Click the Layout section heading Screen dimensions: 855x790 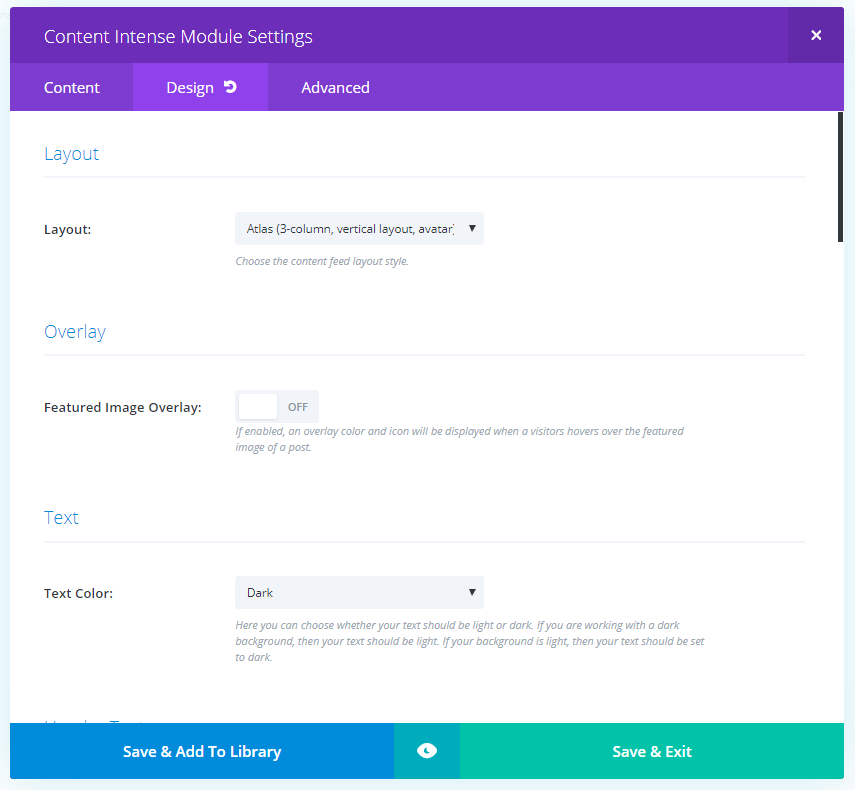(72, 154)
